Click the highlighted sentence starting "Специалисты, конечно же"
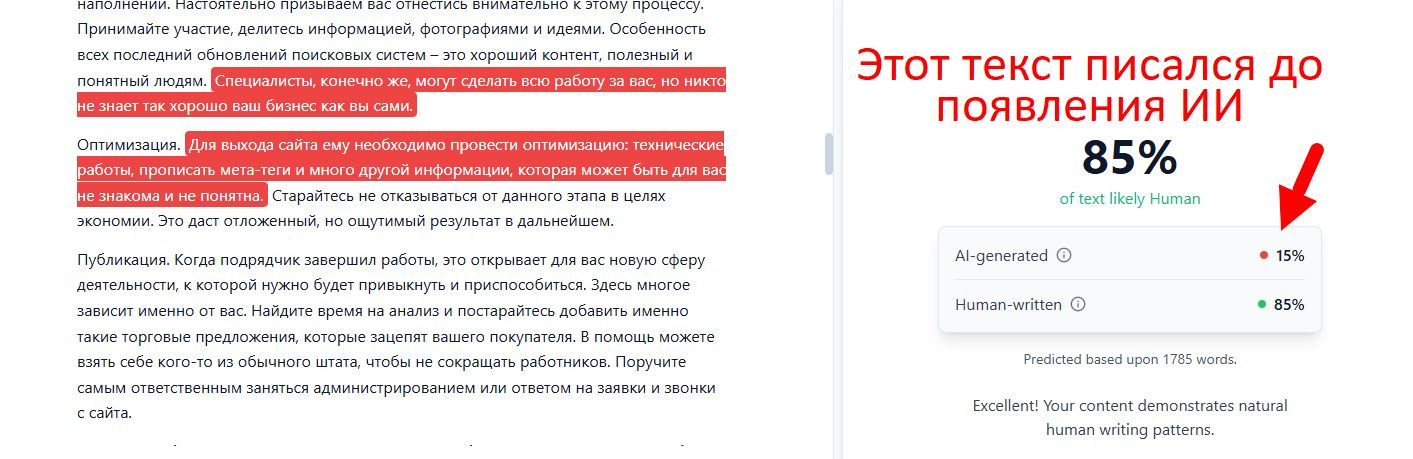This screenshot has width=1413, height=459. pyautogui.click(x=401, y=93)
